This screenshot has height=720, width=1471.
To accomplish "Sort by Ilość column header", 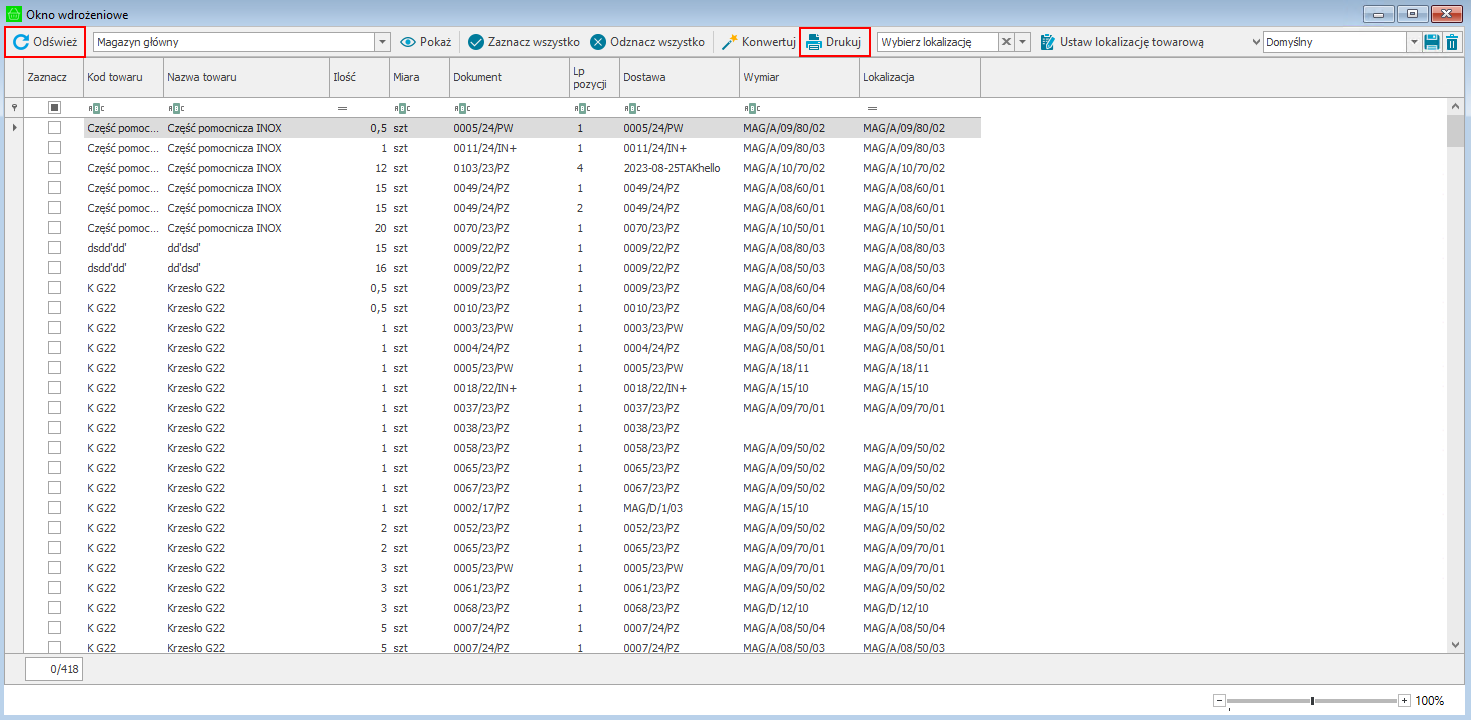I will coord(360,77).
